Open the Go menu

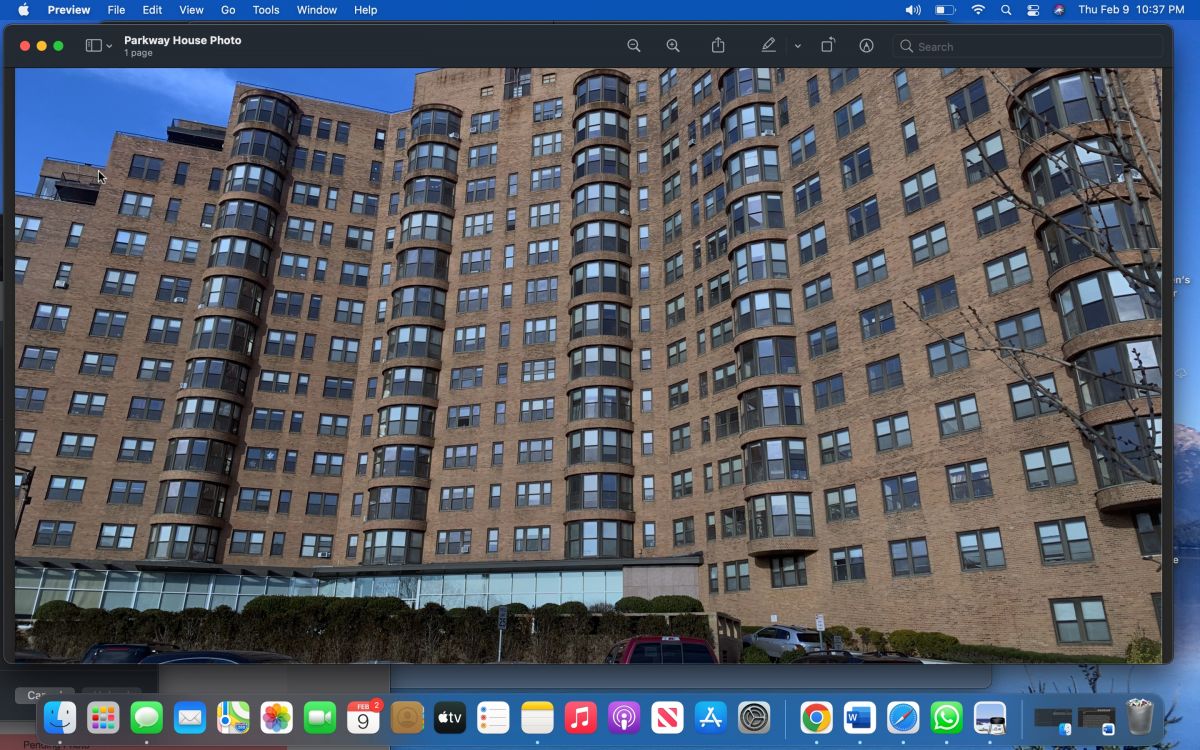click(x=228, y=10)
